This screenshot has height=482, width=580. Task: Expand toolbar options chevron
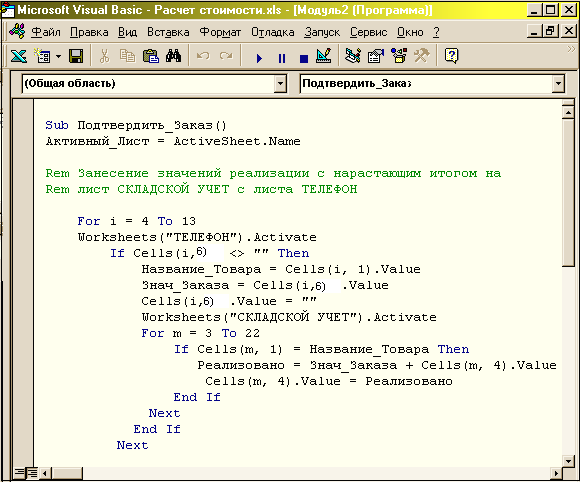(571, 48)
